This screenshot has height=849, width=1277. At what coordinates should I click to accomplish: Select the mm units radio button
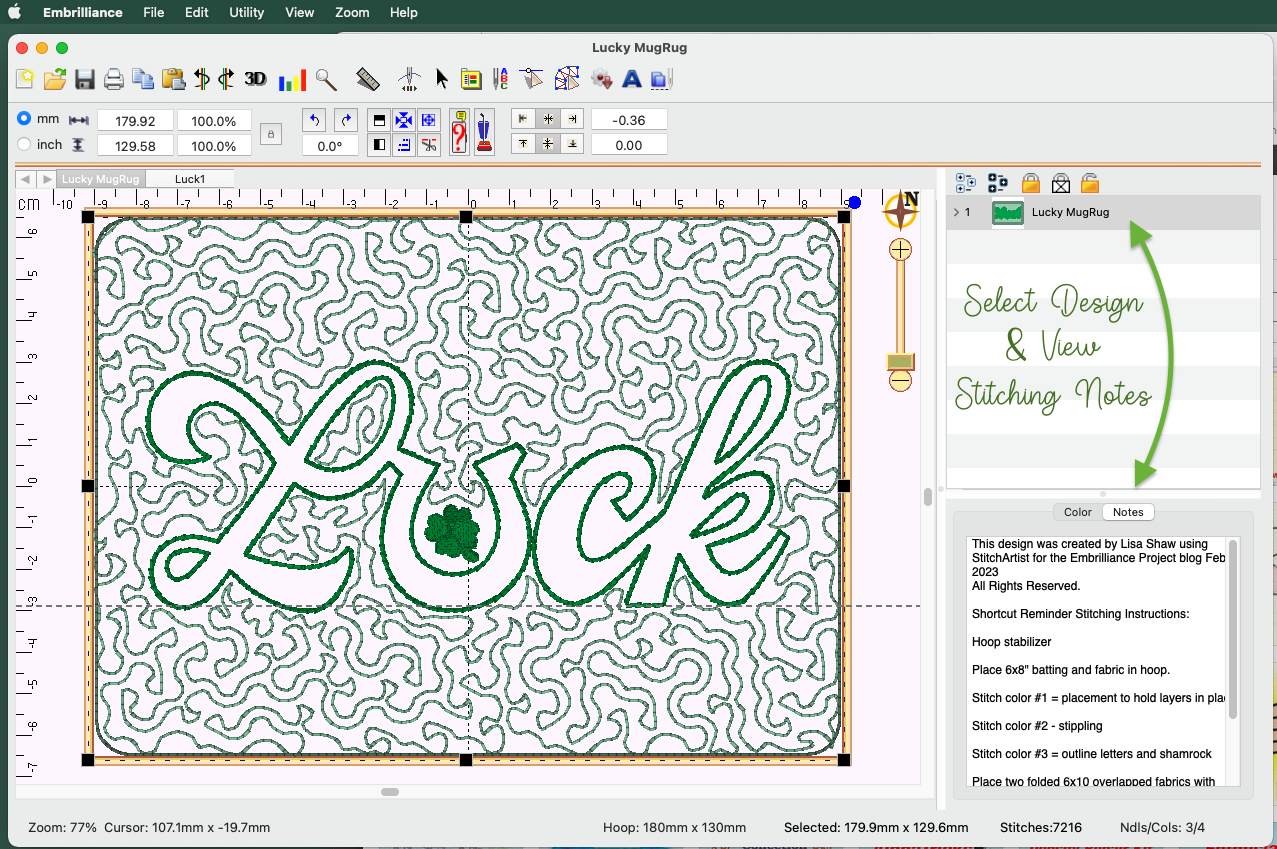24,118
